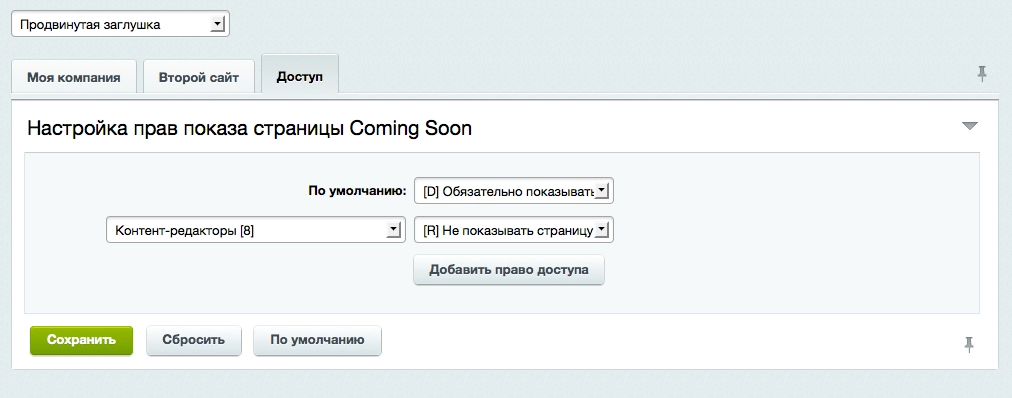Switch to the Моя компания tab

(74, 77)
